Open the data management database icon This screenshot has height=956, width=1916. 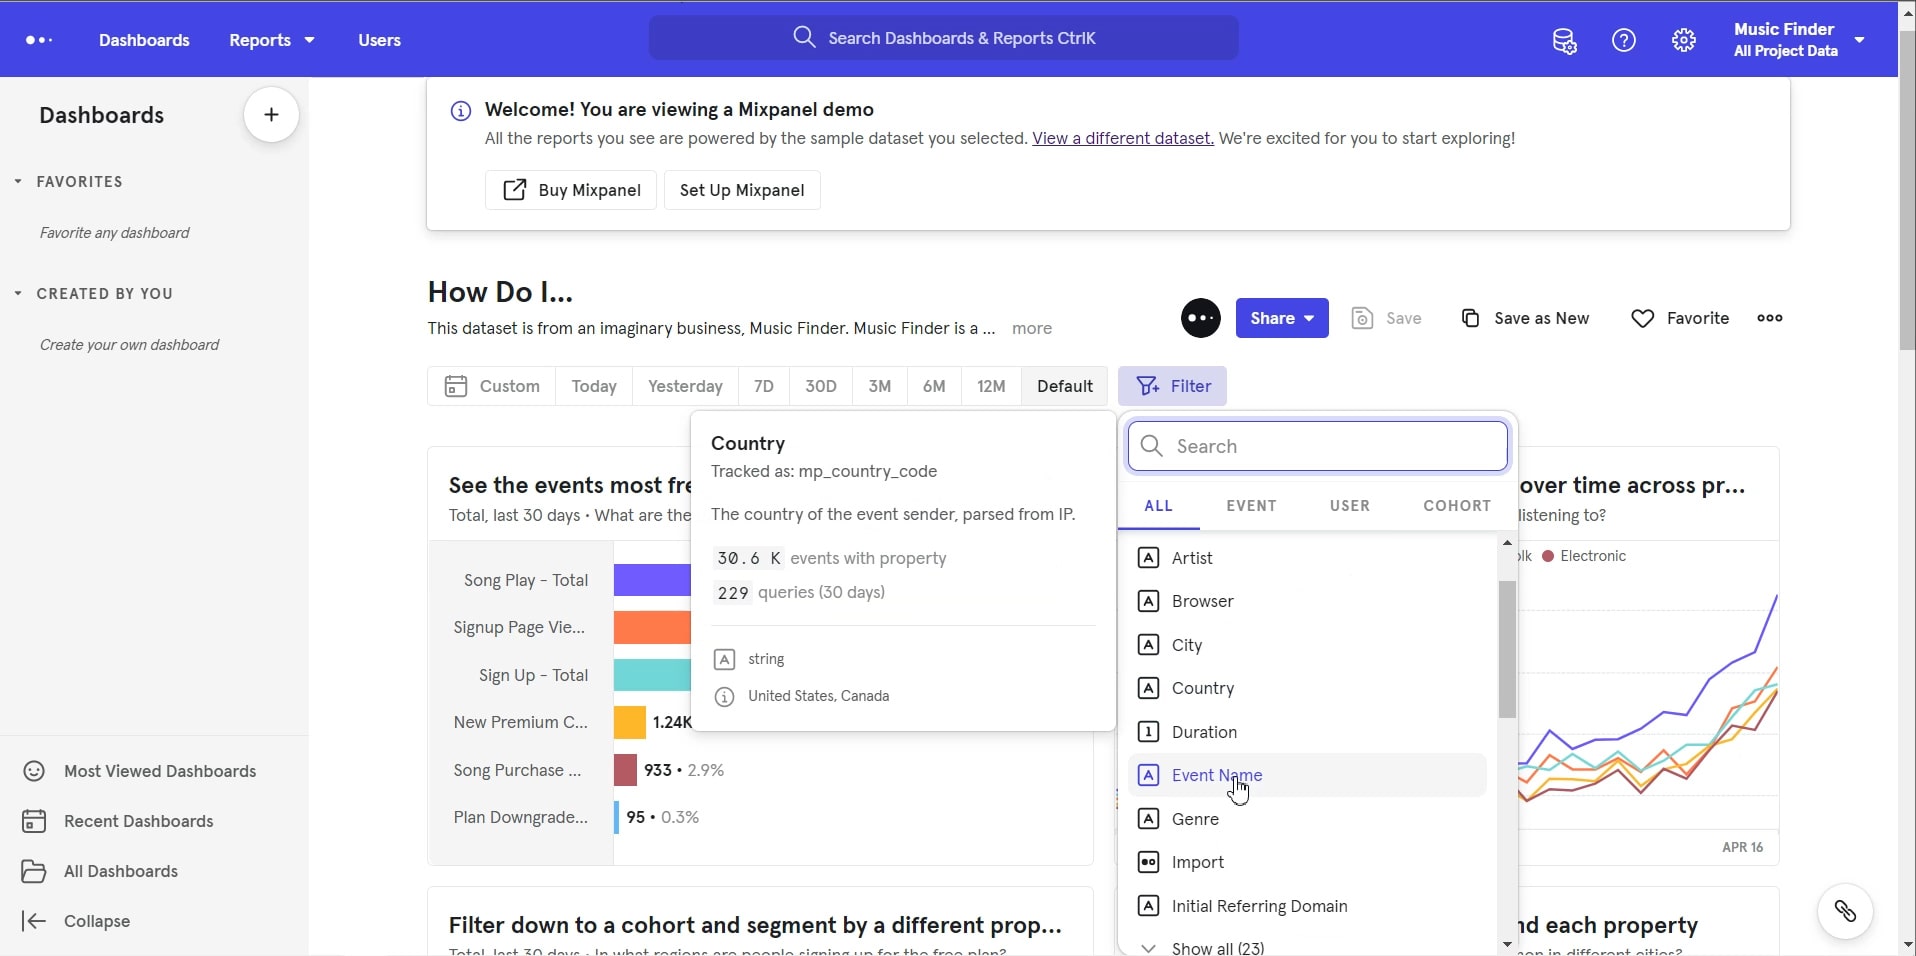[x=1564, y=40]
